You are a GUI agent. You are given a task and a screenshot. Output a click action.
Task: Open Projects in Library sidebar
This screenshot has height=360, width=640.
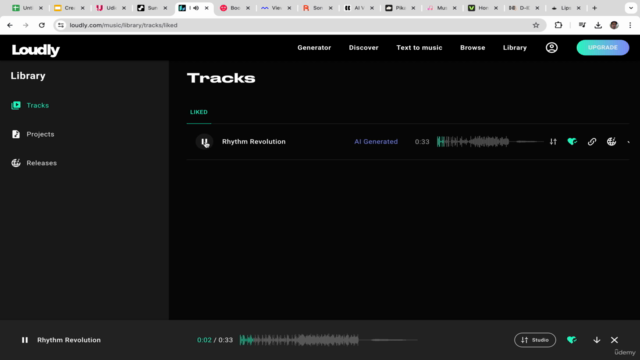click(40, 134)
